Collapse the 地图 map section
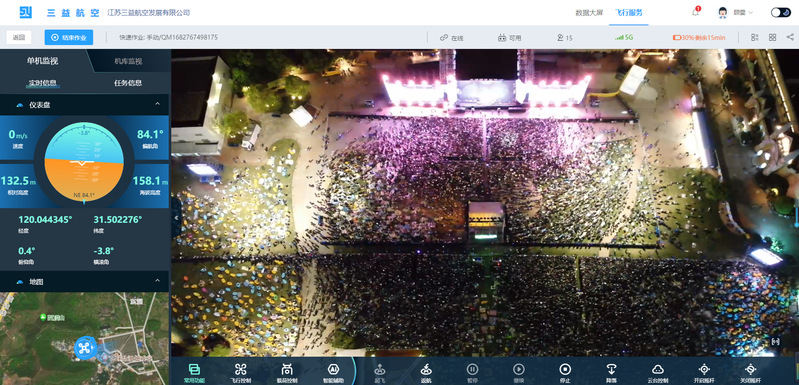Screen dimensions: 799x385 click(x=157, y=281)
